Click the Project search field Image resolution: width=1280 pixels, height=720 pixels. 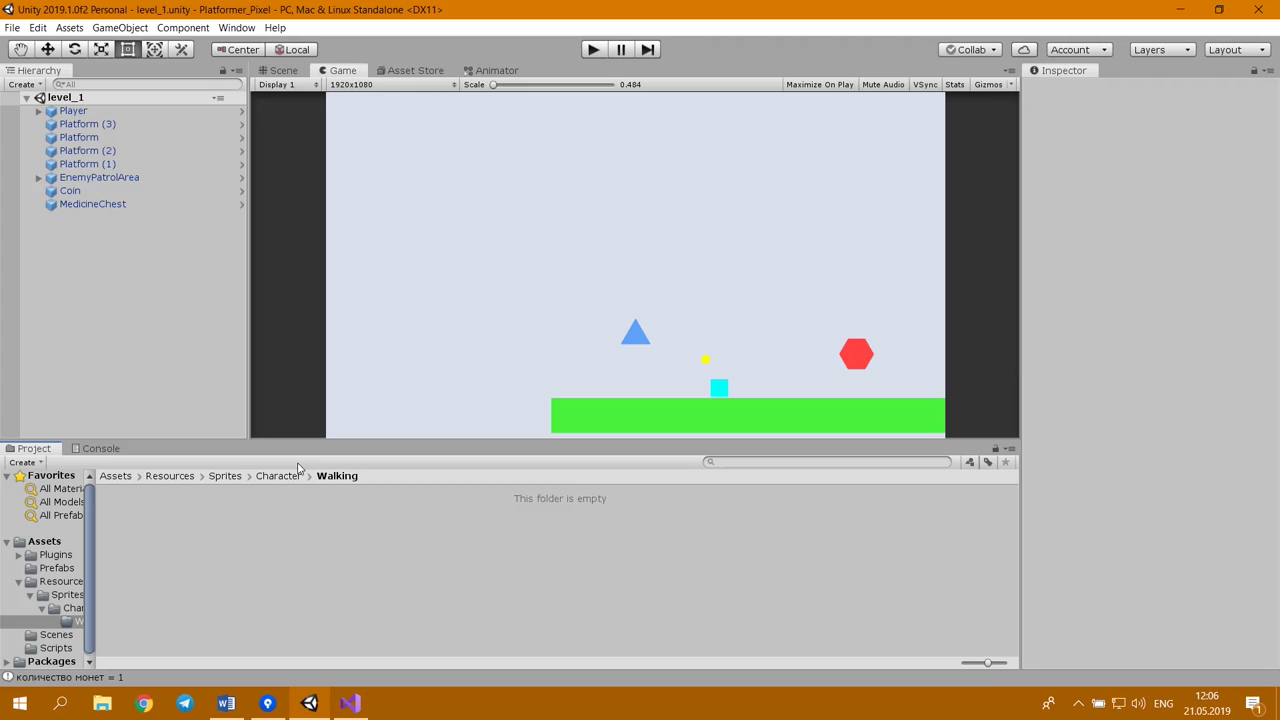click(828, 462)
